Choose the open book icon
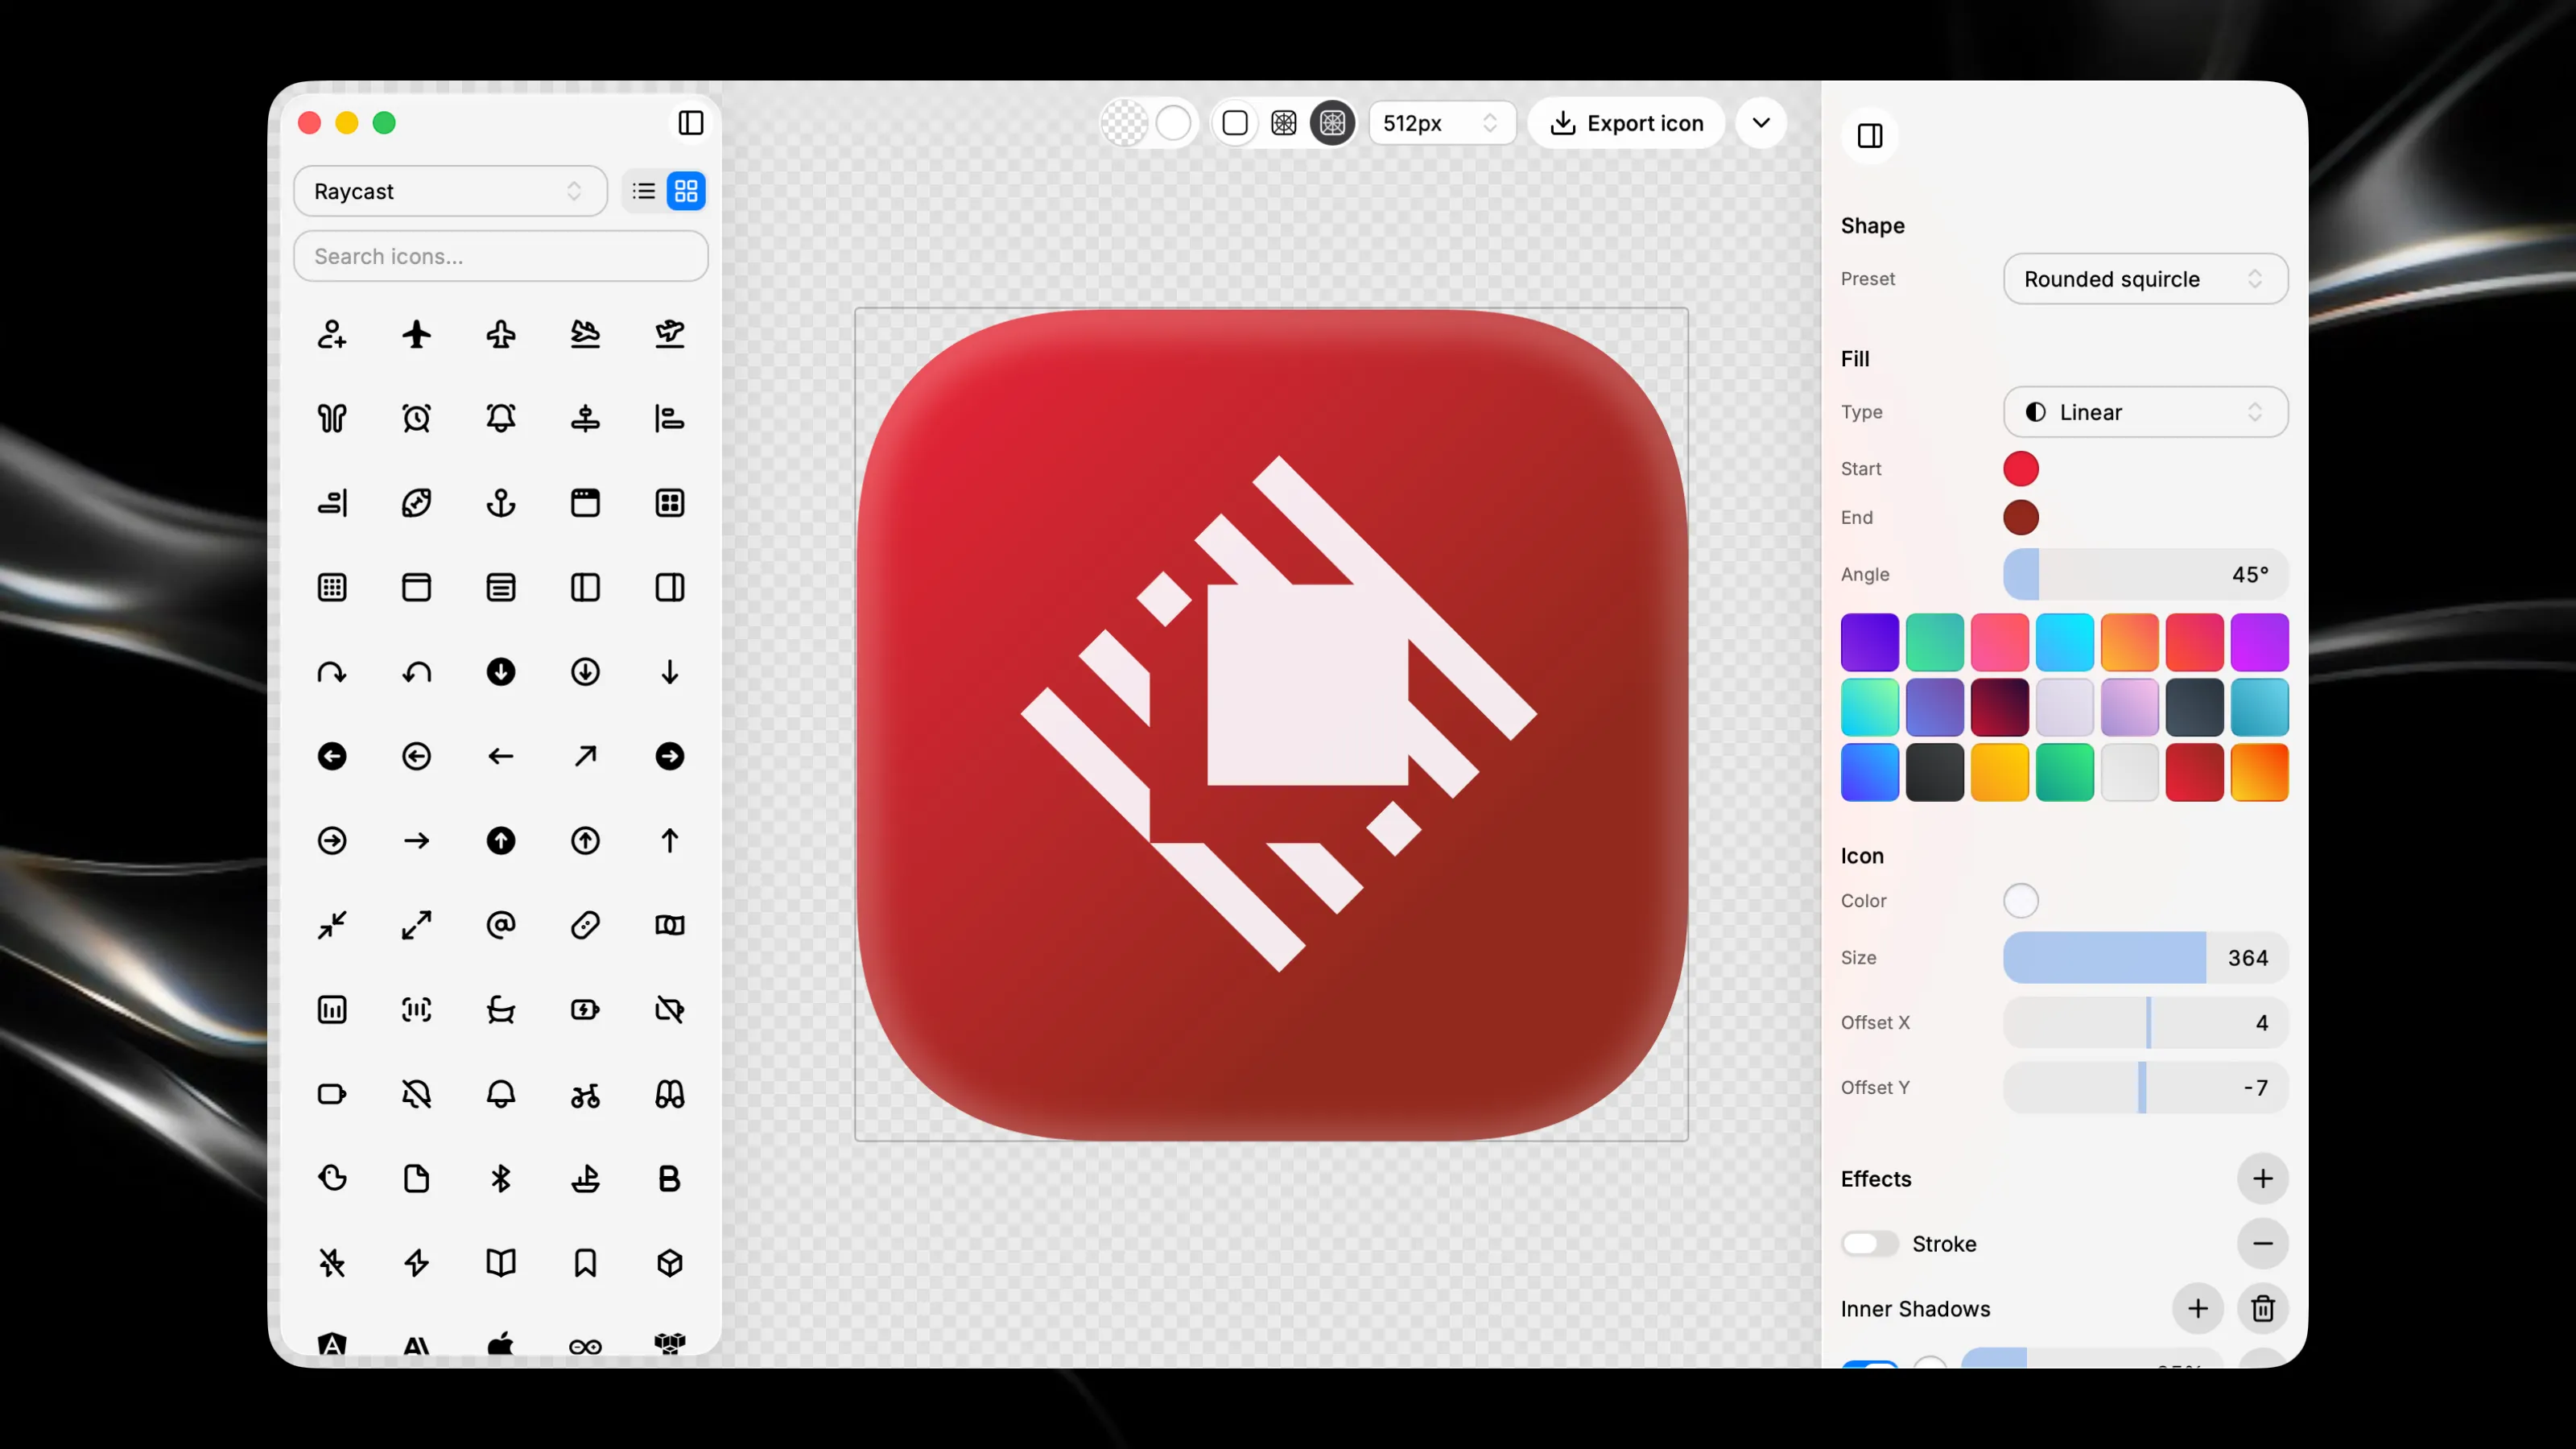This screenshot has width=2576, height=1449. [501, 1263]
